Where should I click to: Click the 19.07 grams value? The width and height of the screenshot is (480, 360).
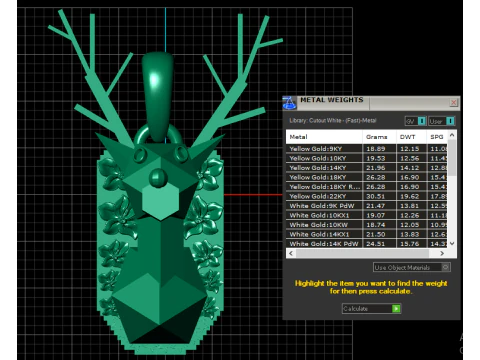pyautogui.click(x=376, y=215)
